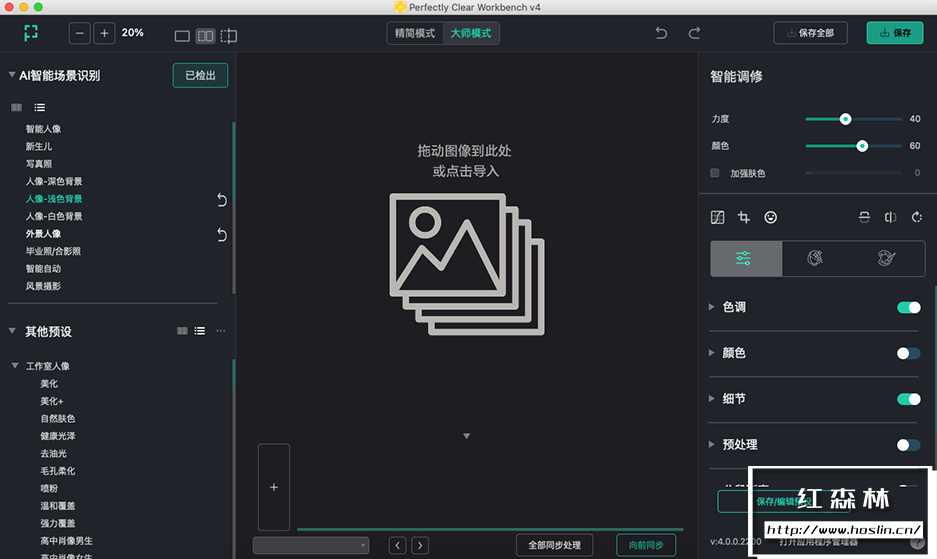The width and height of the screenshot is (937, 559).
Task: Reset the 外景人像 preset
Action: (x=222, y=234)
